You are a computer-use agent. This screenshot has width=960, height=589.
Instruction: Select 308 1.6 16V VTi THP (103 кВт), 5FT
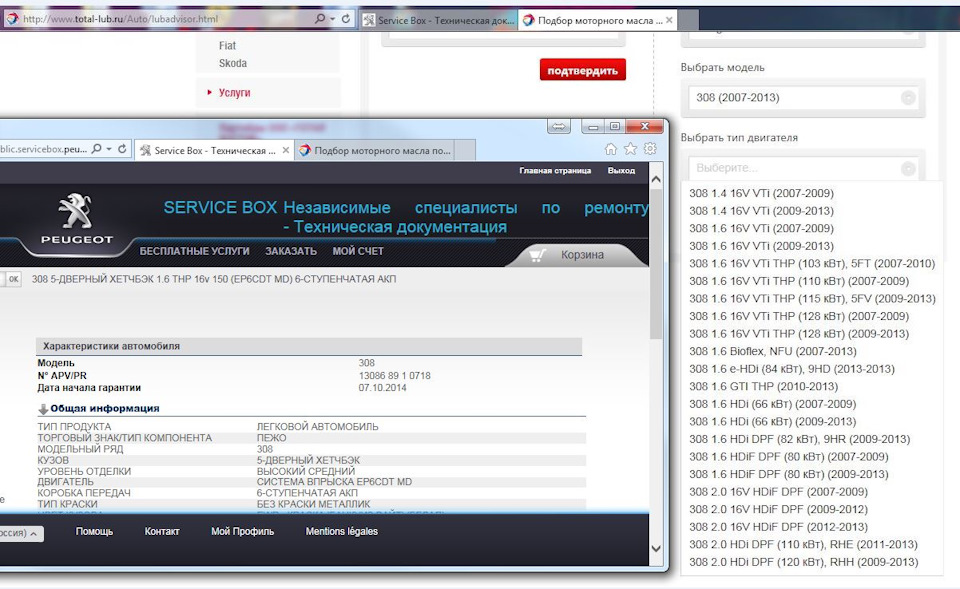(812, 263)
